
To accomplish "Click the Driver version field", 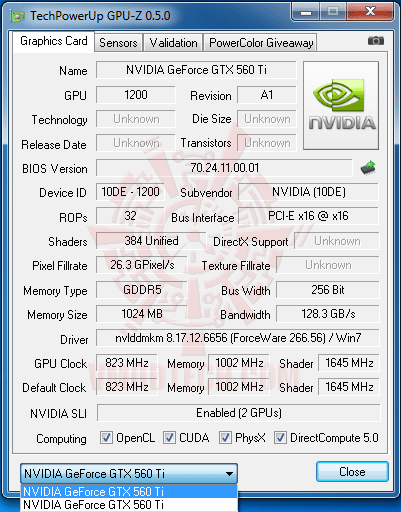I will (x=238, y=338).
